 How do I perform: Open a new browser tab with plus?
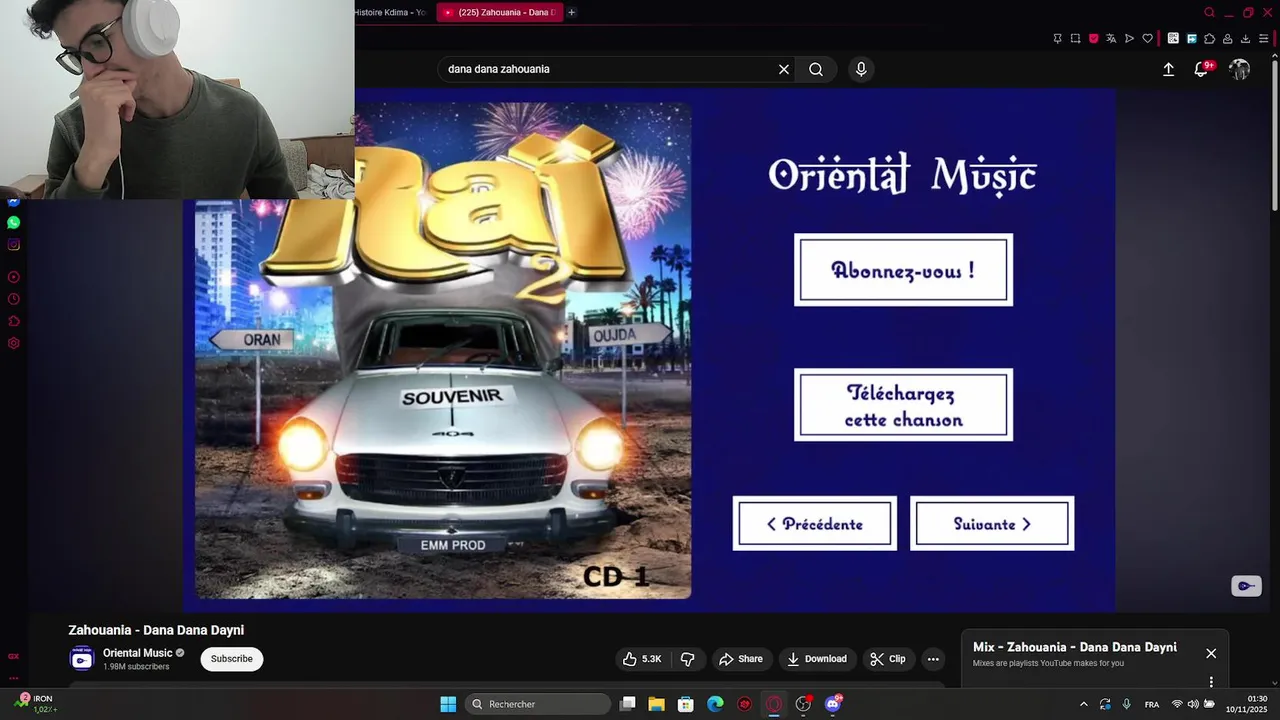tap(572, 12)
